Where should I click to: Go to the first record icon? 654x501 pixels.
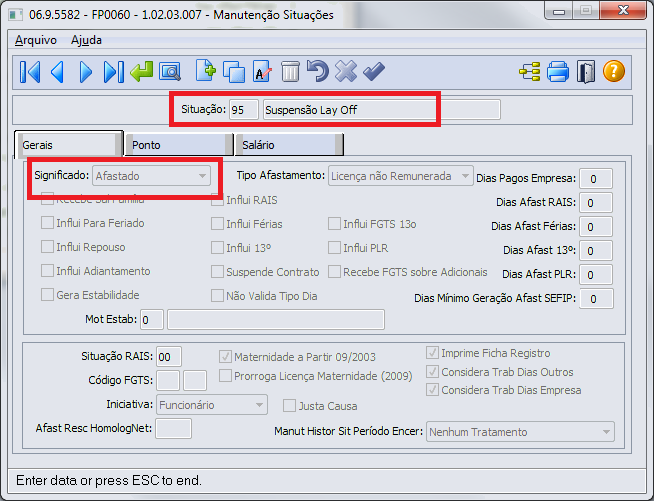(x=30, y=72)
